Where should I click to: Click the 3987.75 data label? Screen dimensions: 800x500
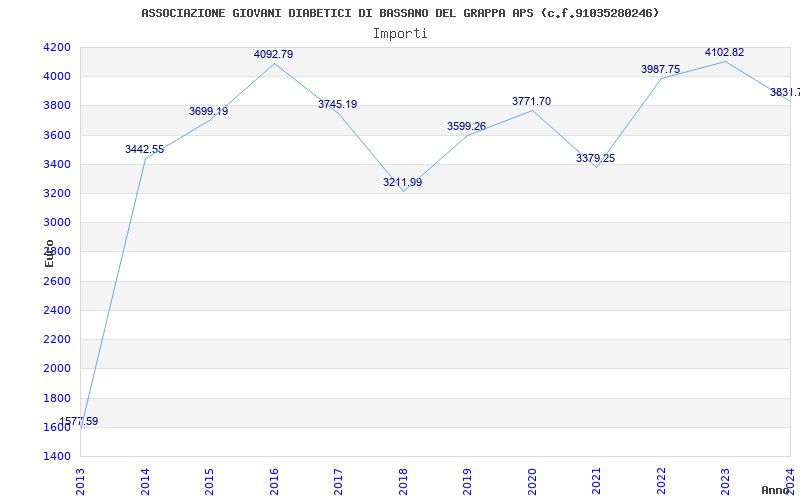(660, 69)
